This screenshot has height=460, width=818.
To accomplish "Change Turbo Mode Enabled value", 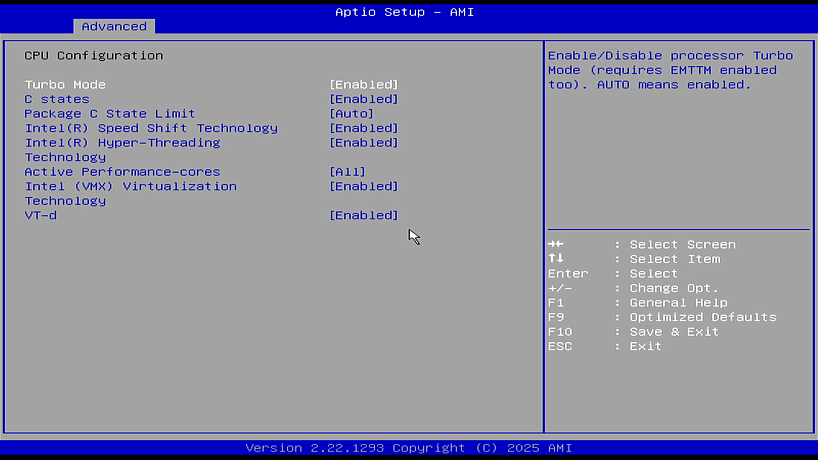I will (364, 84).
